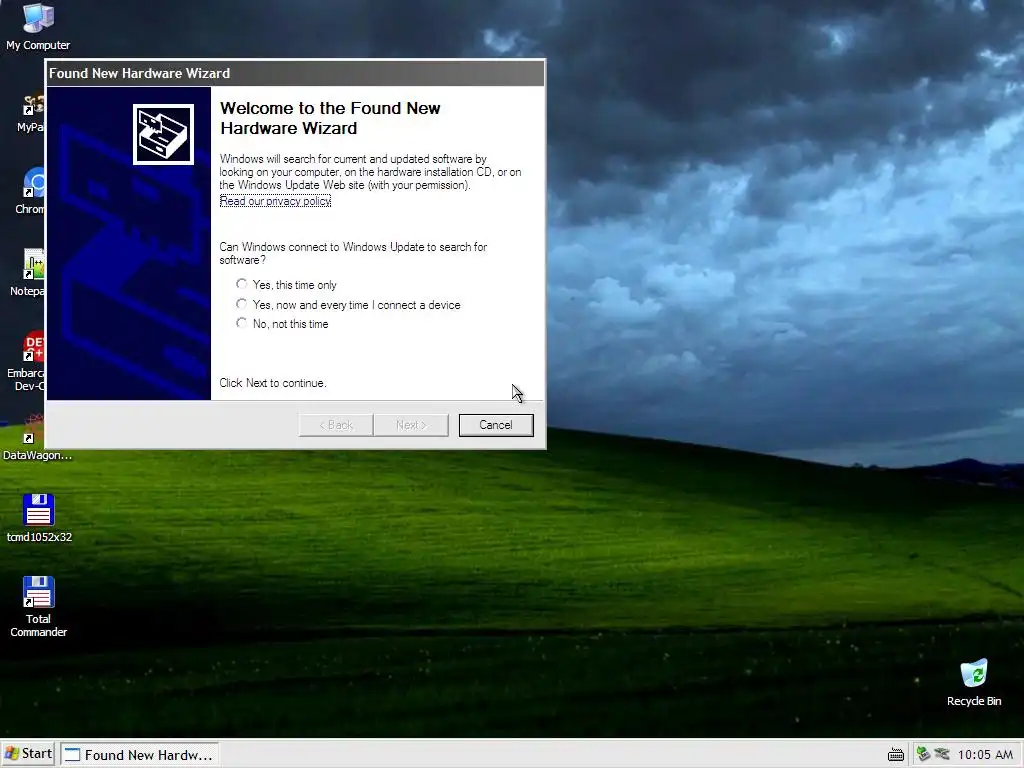Image resolution: width=1024 pixels, height=768 pixels.
Task: Open the tcmd1052x32 installer icon
Action: pyautogui.click(x=39, y=518)
